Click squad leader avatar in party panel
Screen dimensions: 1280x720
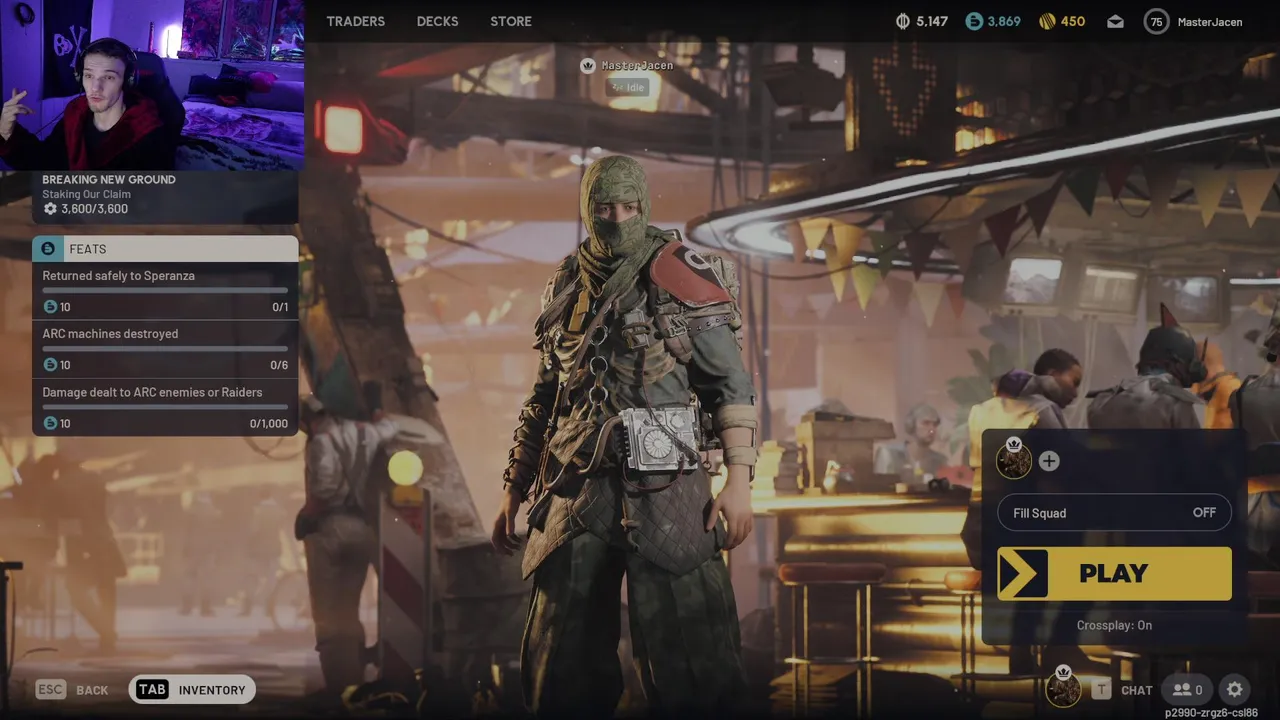click(1014, 461)
